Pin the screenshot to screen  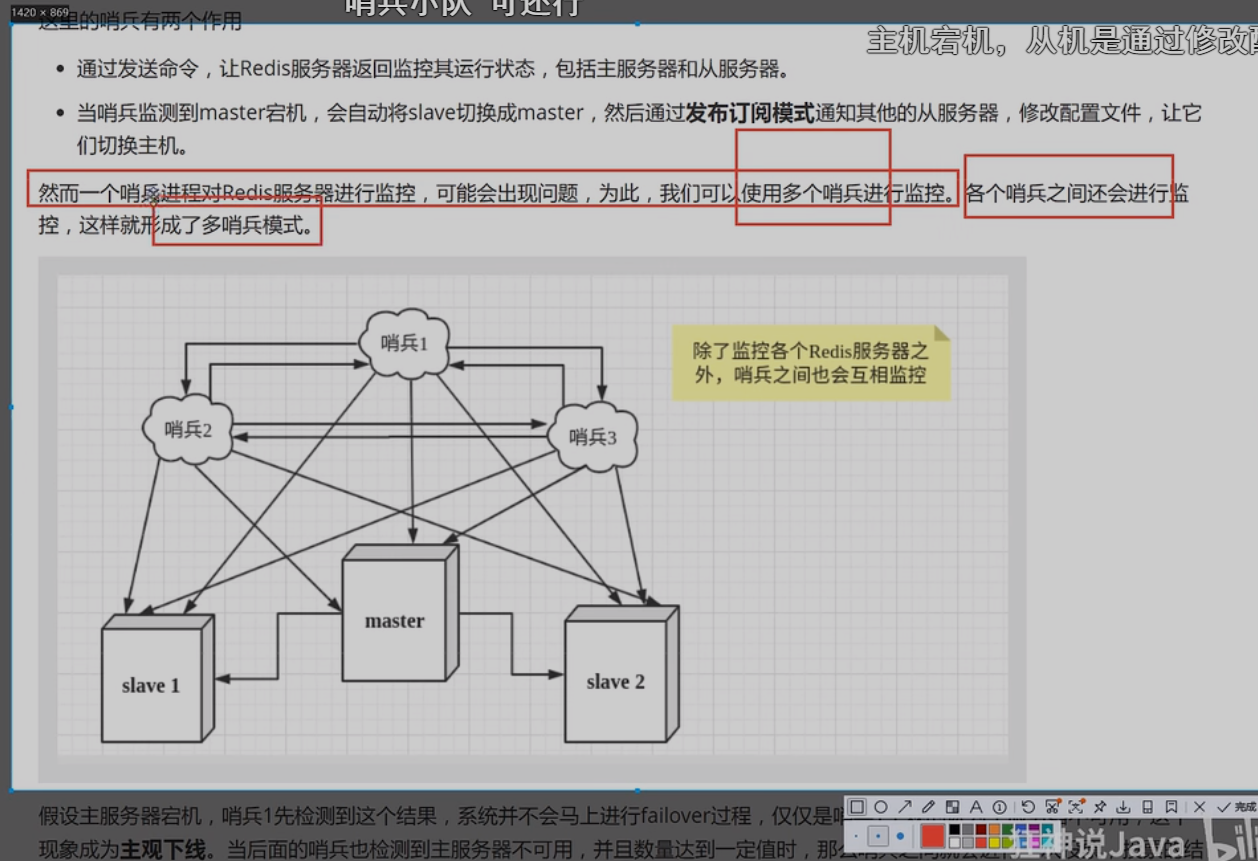tap(1099, 807)
